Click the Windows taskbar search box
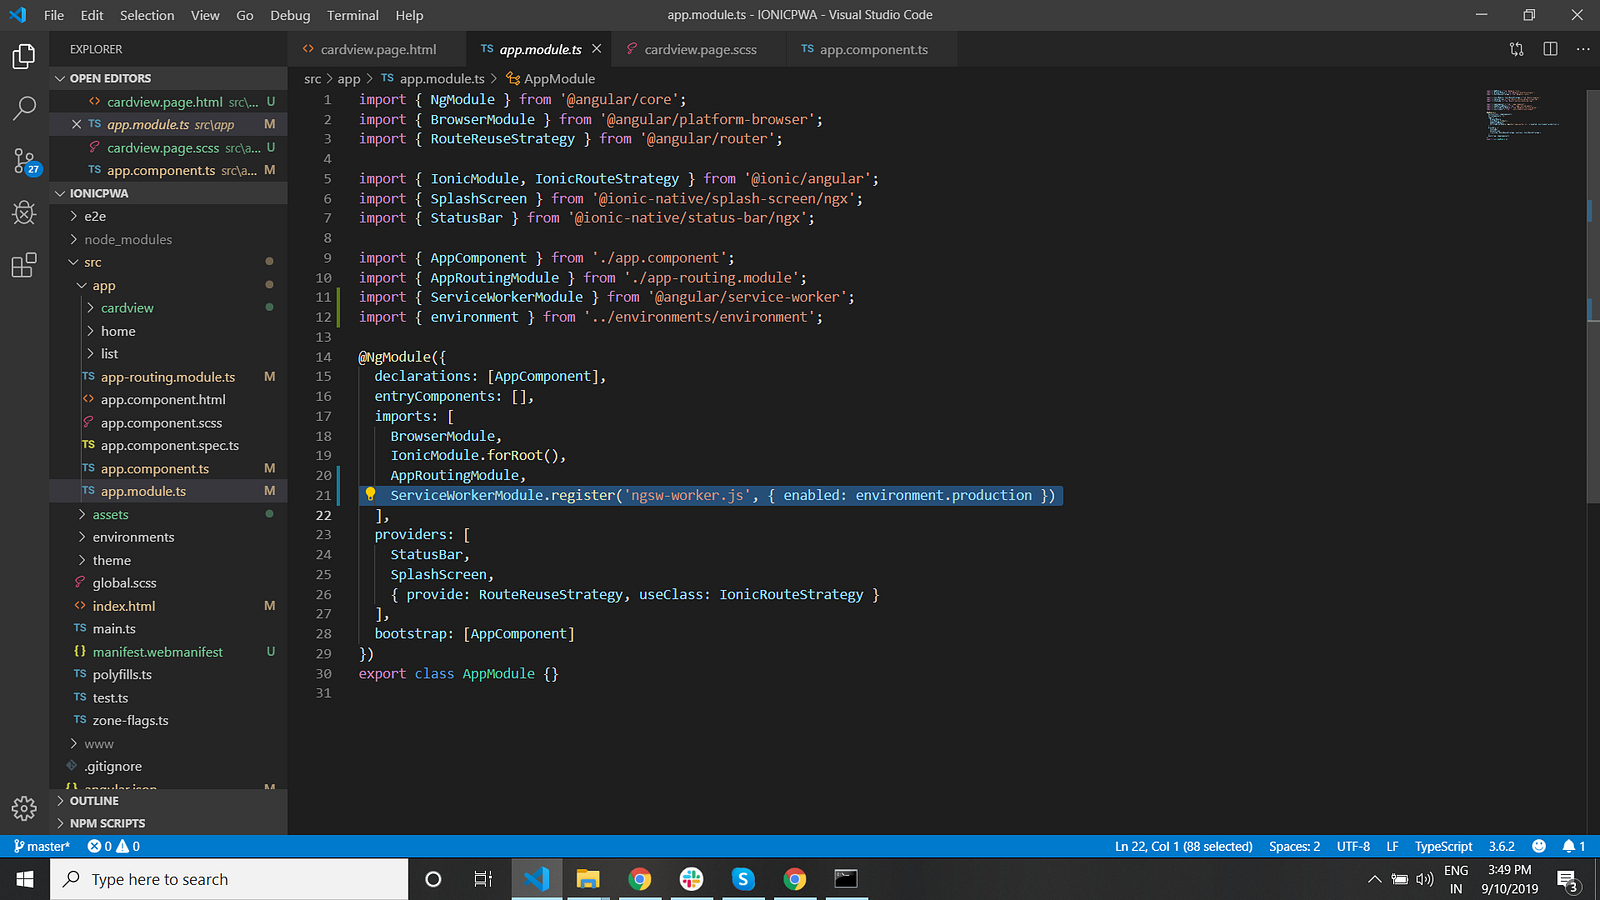This screenshot has height=900, width=1600. click(229, 879)
